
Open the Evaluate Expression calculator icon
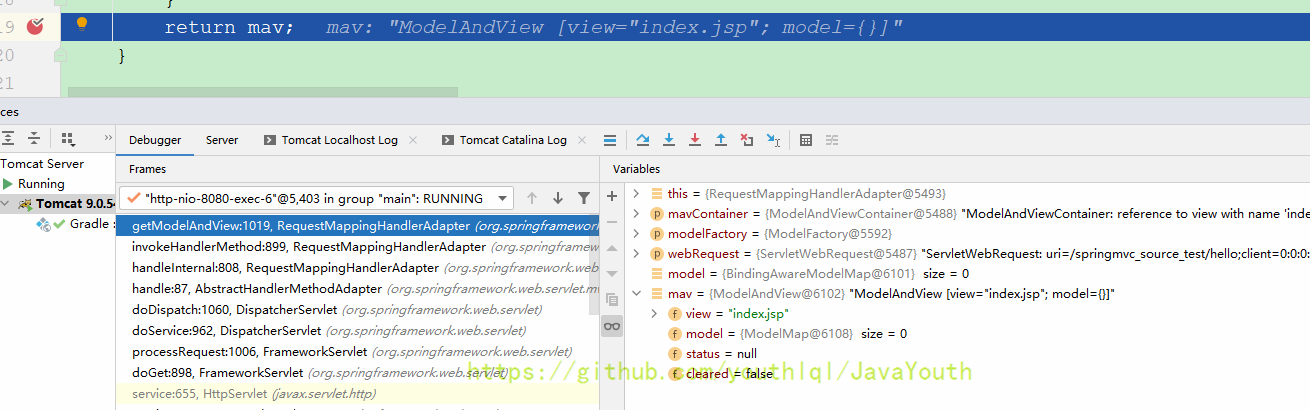[x=806, y=140]
